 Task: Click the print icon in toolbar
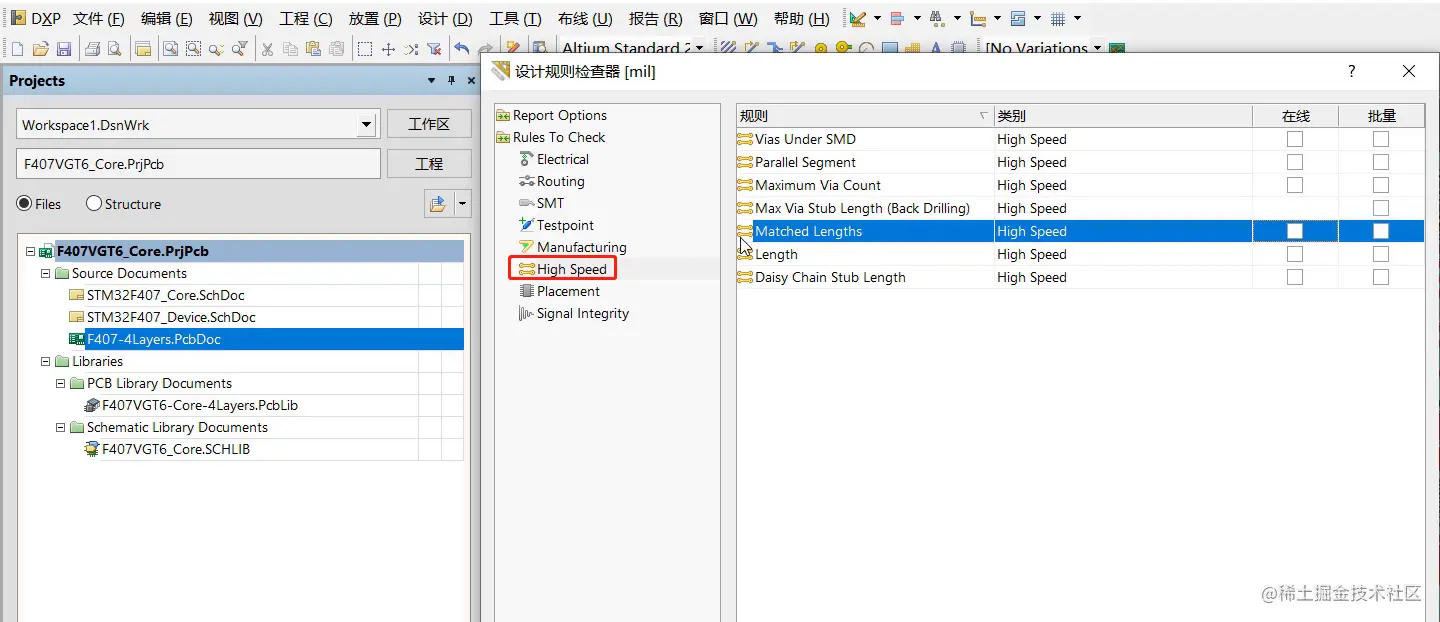point(92,49)
